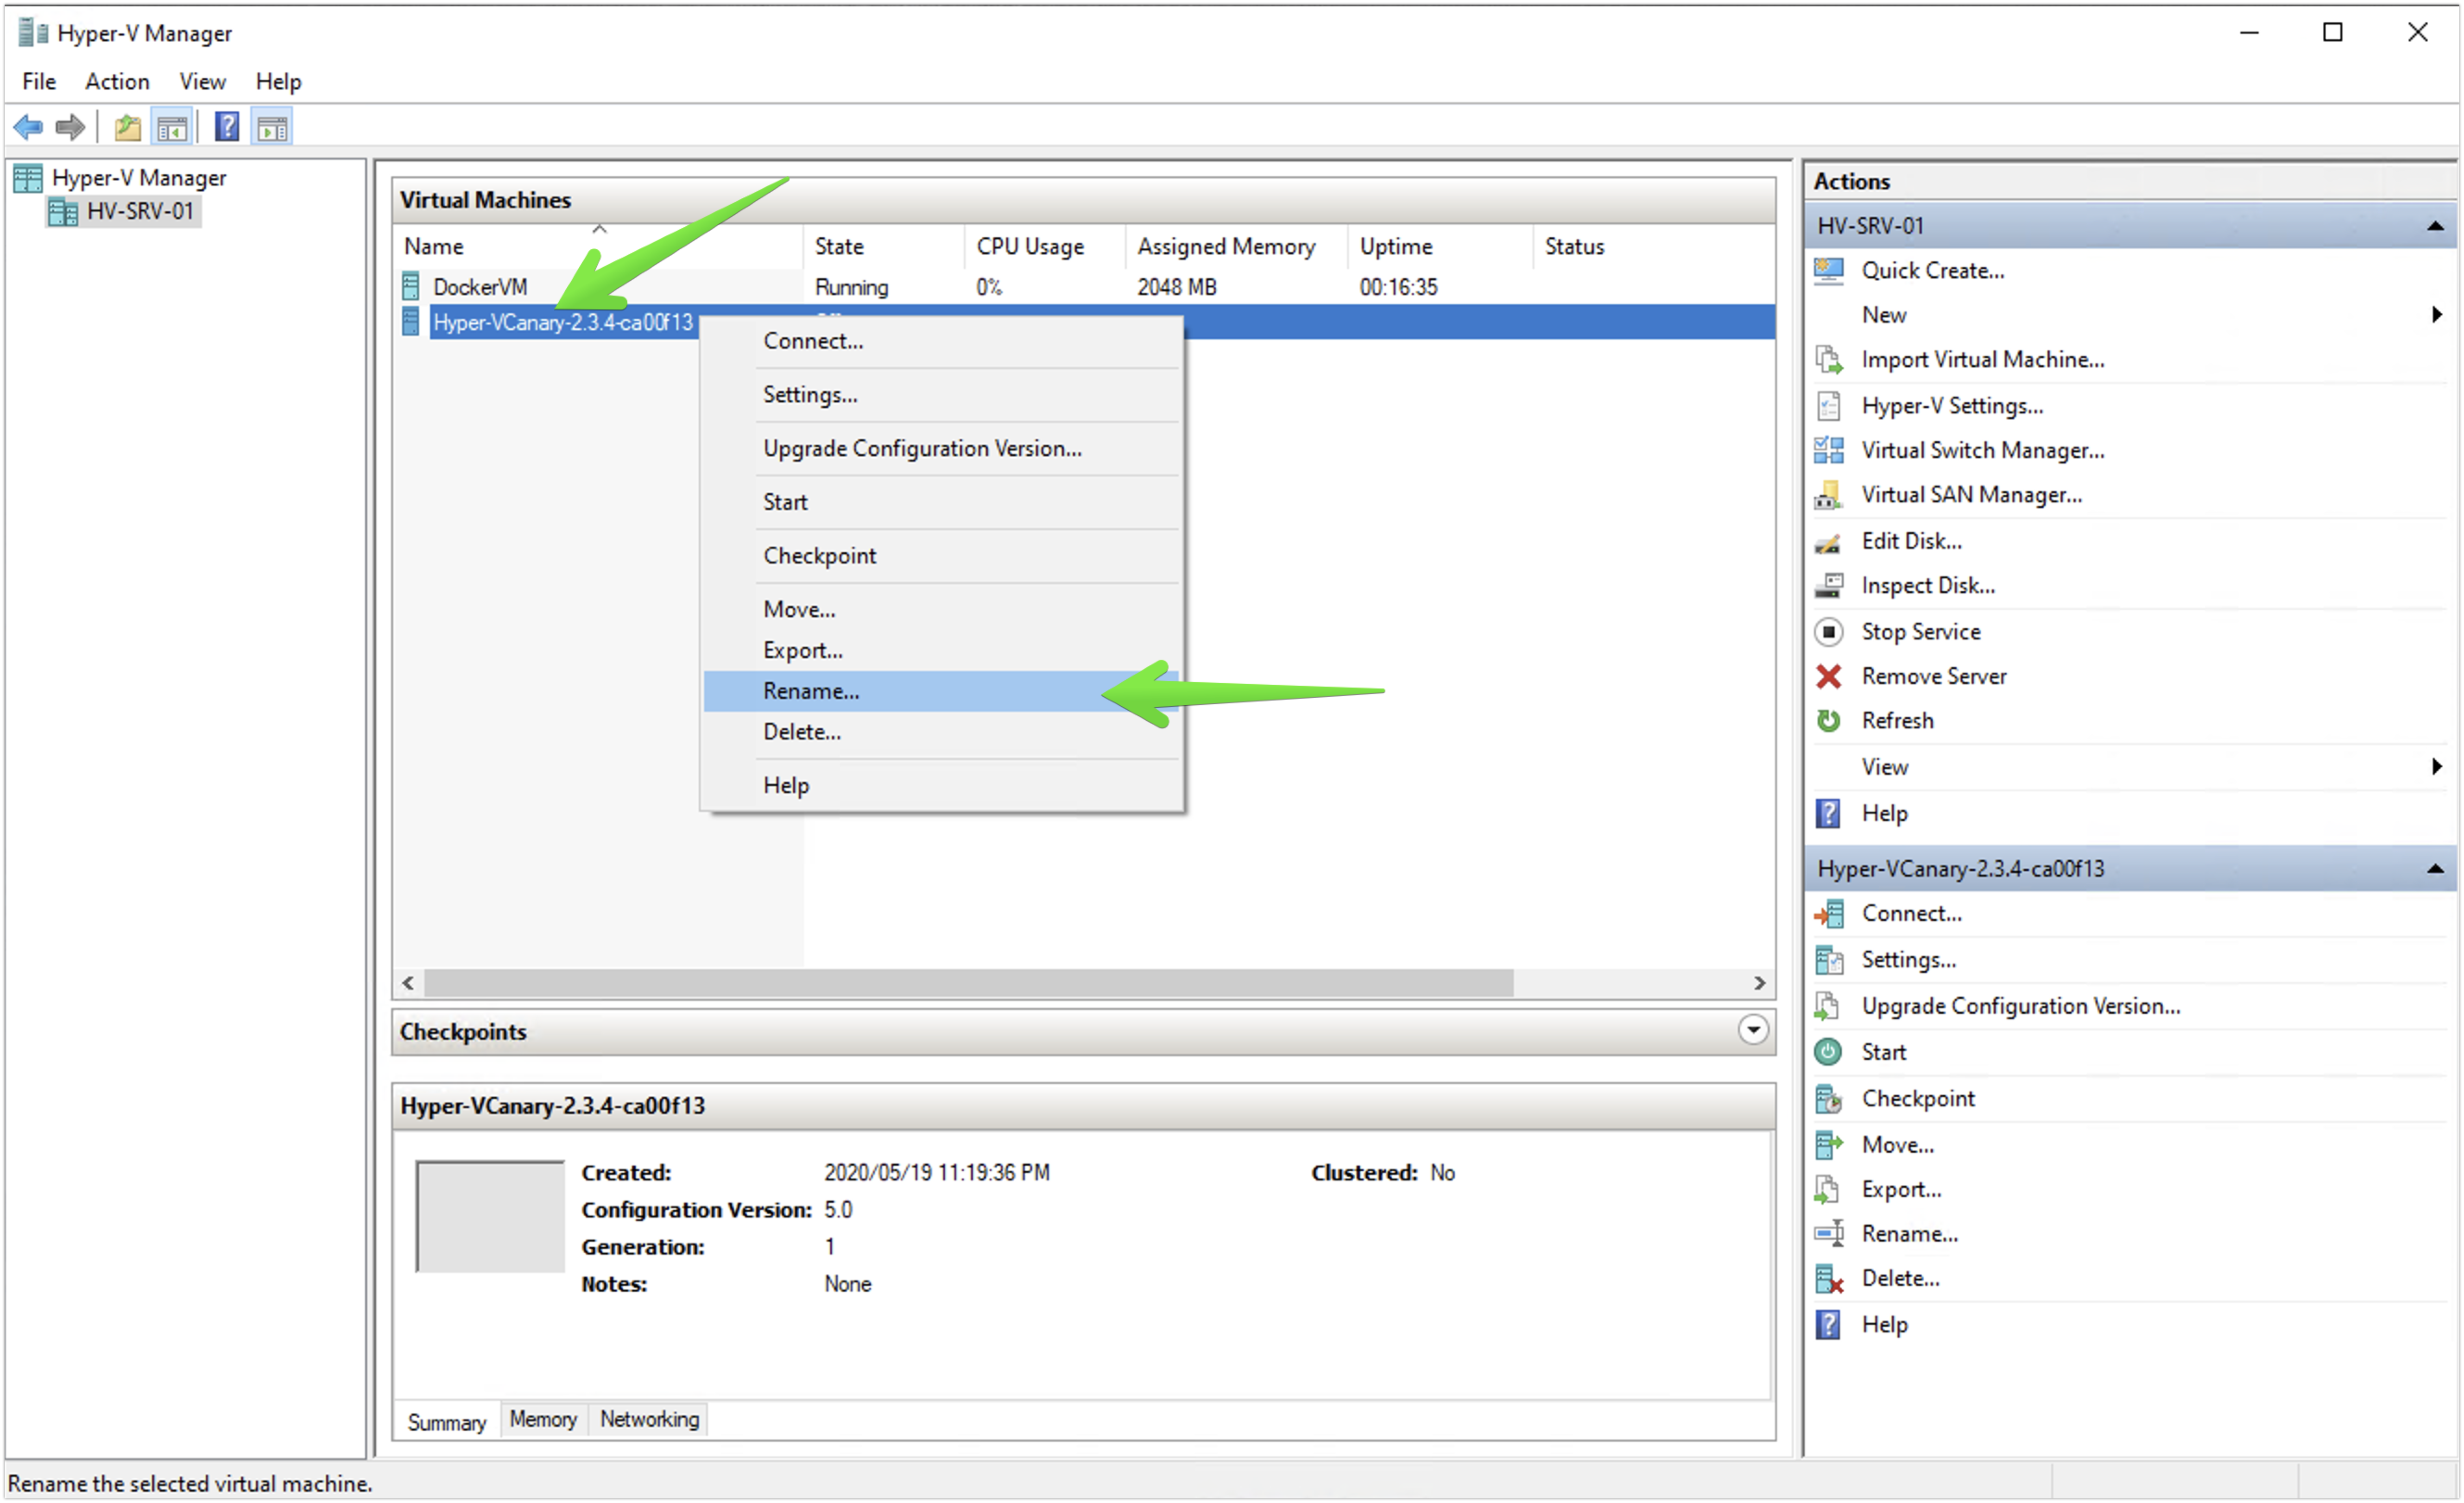The width and height of the screenshot is (2464, 1503).
Task: Click the VM preview thumbnail in Summary
Action: 490,1216
